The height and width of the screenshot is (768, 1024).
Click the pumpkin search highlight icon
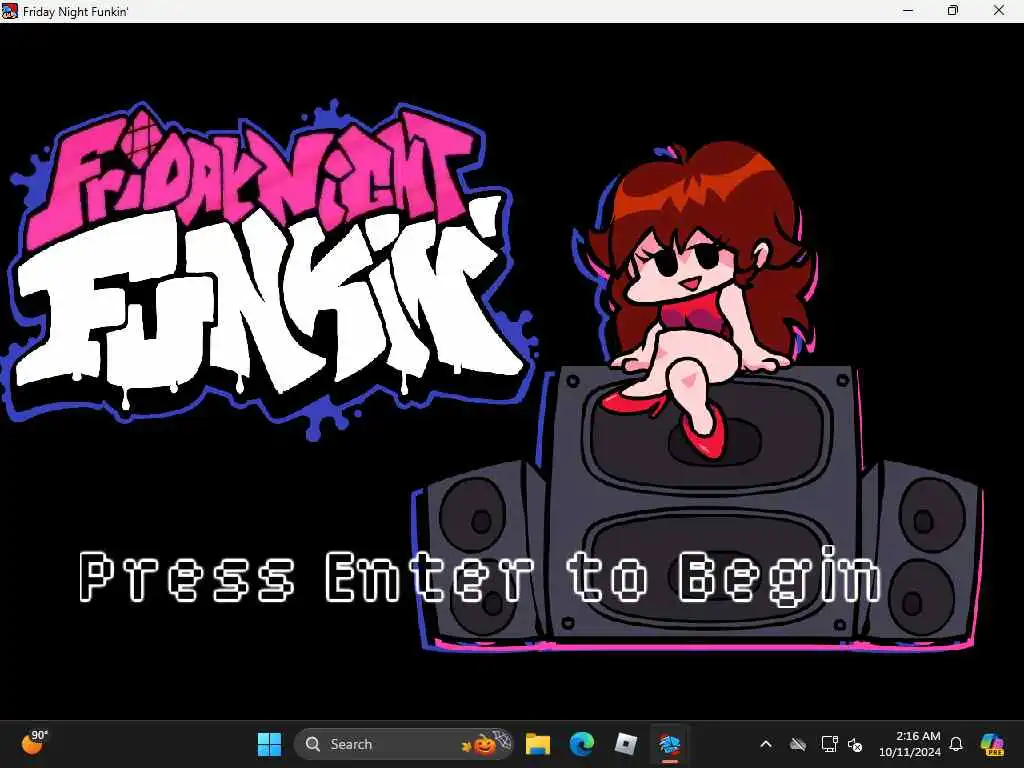tap(485, 743)
